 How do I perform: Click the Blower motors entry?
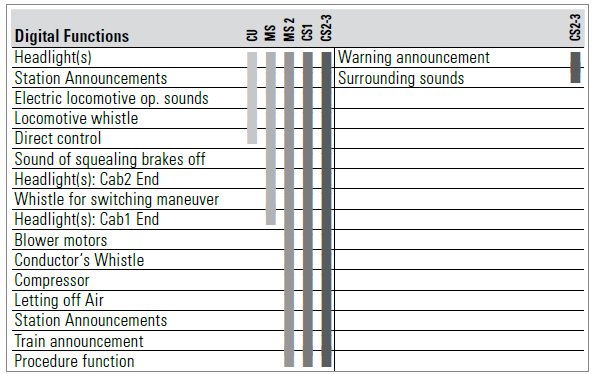point(61,240)
